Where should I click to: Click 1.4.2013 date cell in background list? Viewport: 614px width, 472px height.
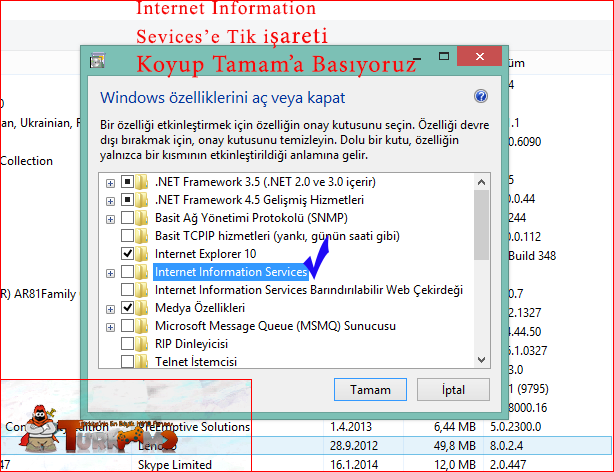click(351, 427)
